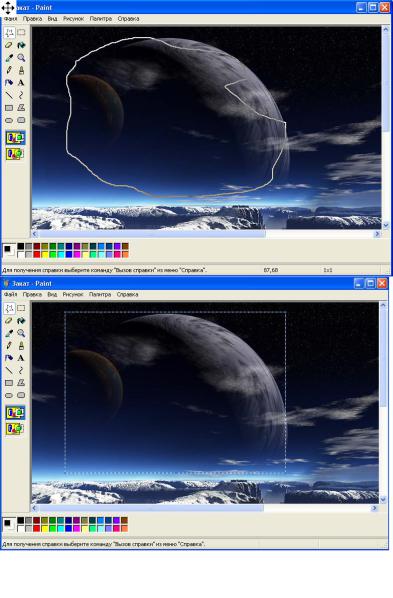
Task: Select the Brush tool in lower Paint window
Action: 21,345
